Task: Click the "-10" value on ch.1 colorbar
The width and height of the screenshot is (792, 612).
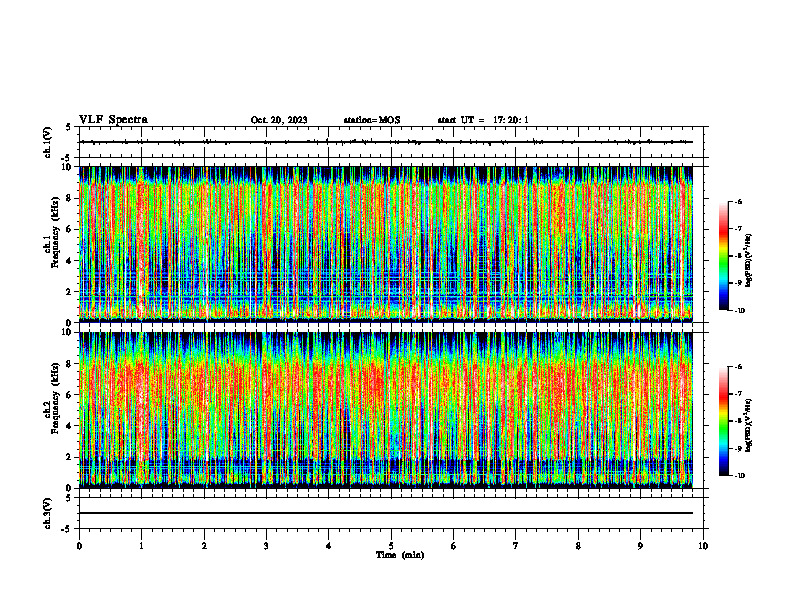Action: pos(739,311)
